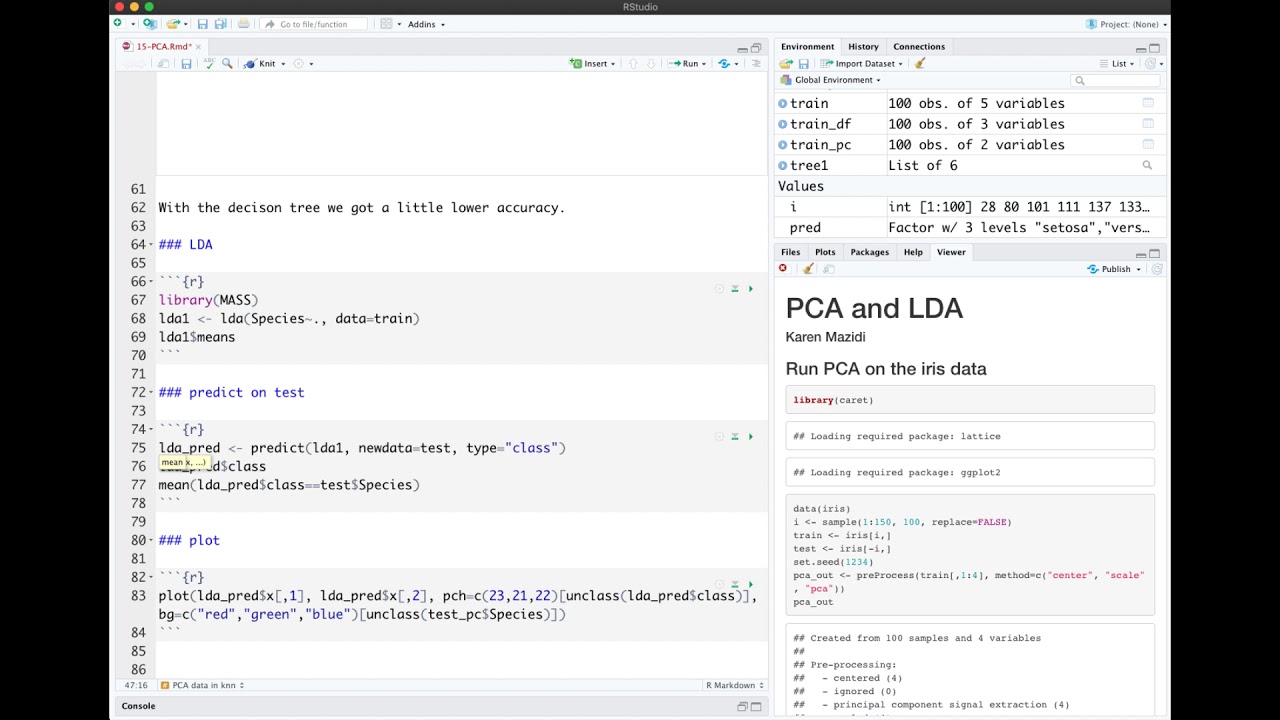The width and height of the screenshot is (1280, 720).
Task: Click Knit to render the document
Action: (x=260, y=63)
